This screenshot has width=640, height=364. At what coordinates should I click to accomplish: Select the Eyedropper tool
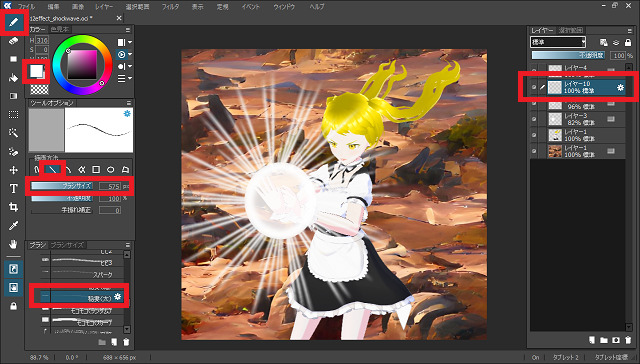[x=13, y=226]
